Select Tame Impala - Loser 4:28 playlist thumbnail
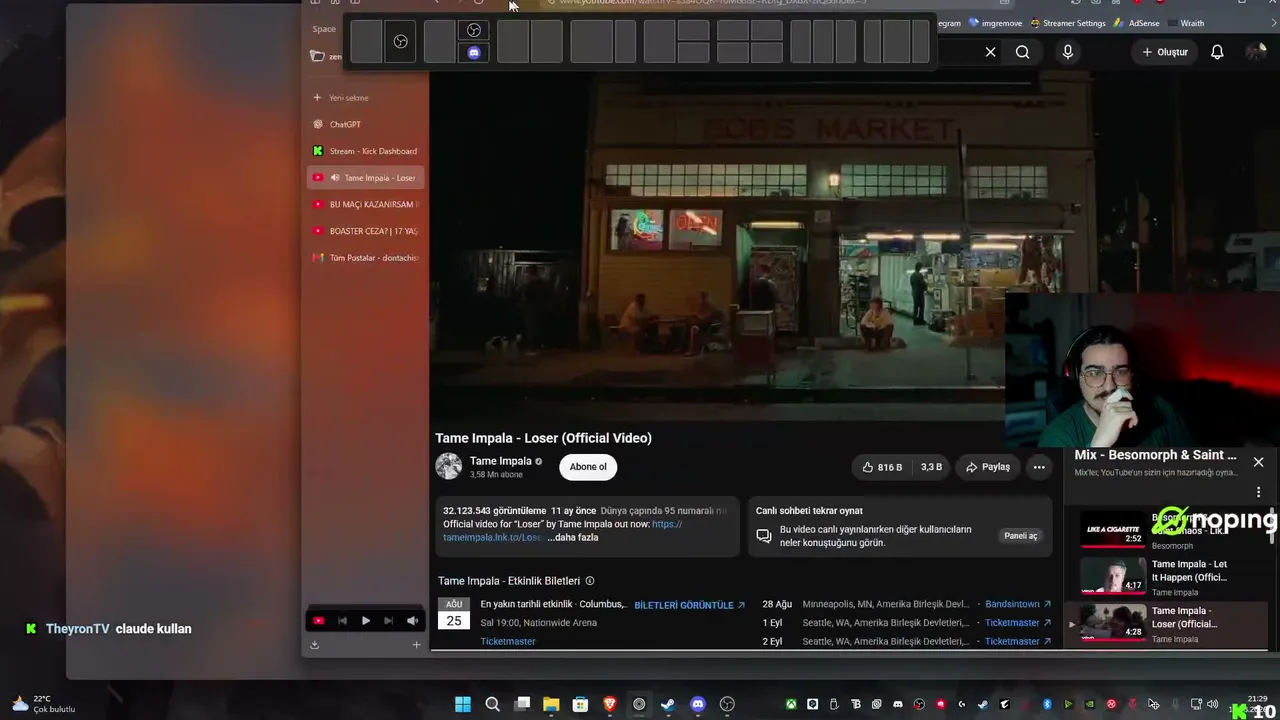1280x720 pixels. [1113, 621]
